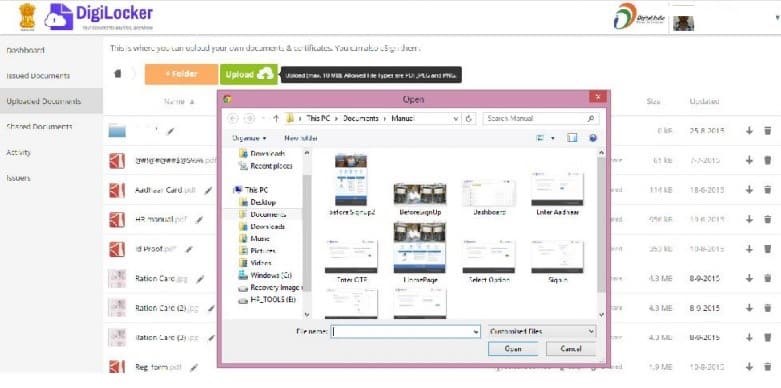The width and height of the screenshot is (781, 388).
Task: Select Music in navigation tree
Action: (x=255, y=239)
